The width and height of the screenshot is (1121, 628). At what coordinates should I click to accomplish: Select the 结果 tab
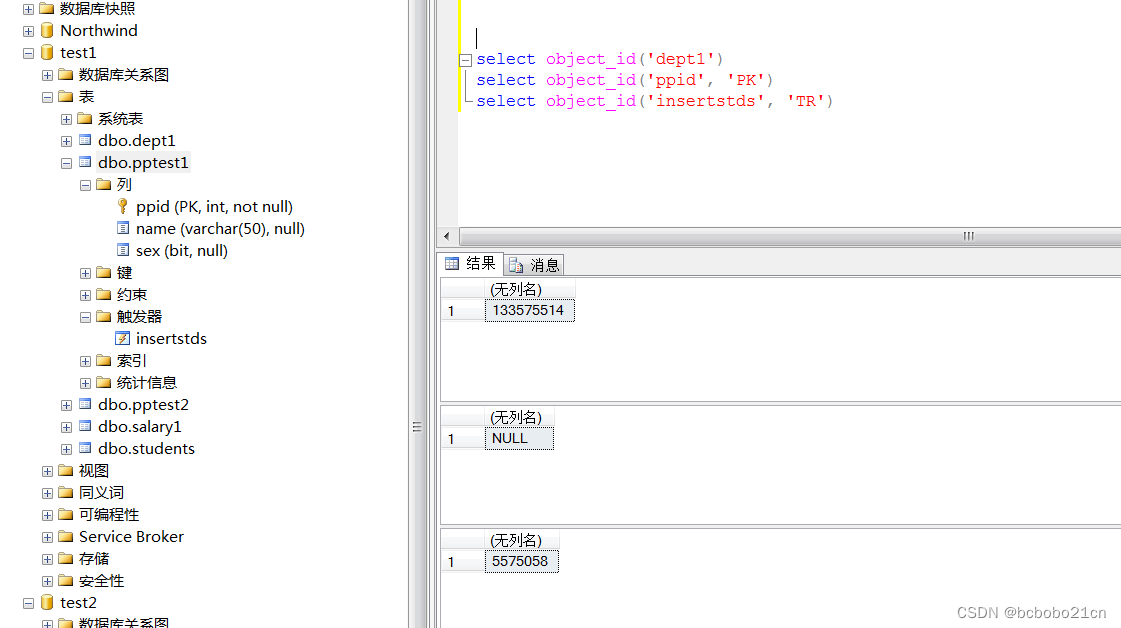[470, 264]
